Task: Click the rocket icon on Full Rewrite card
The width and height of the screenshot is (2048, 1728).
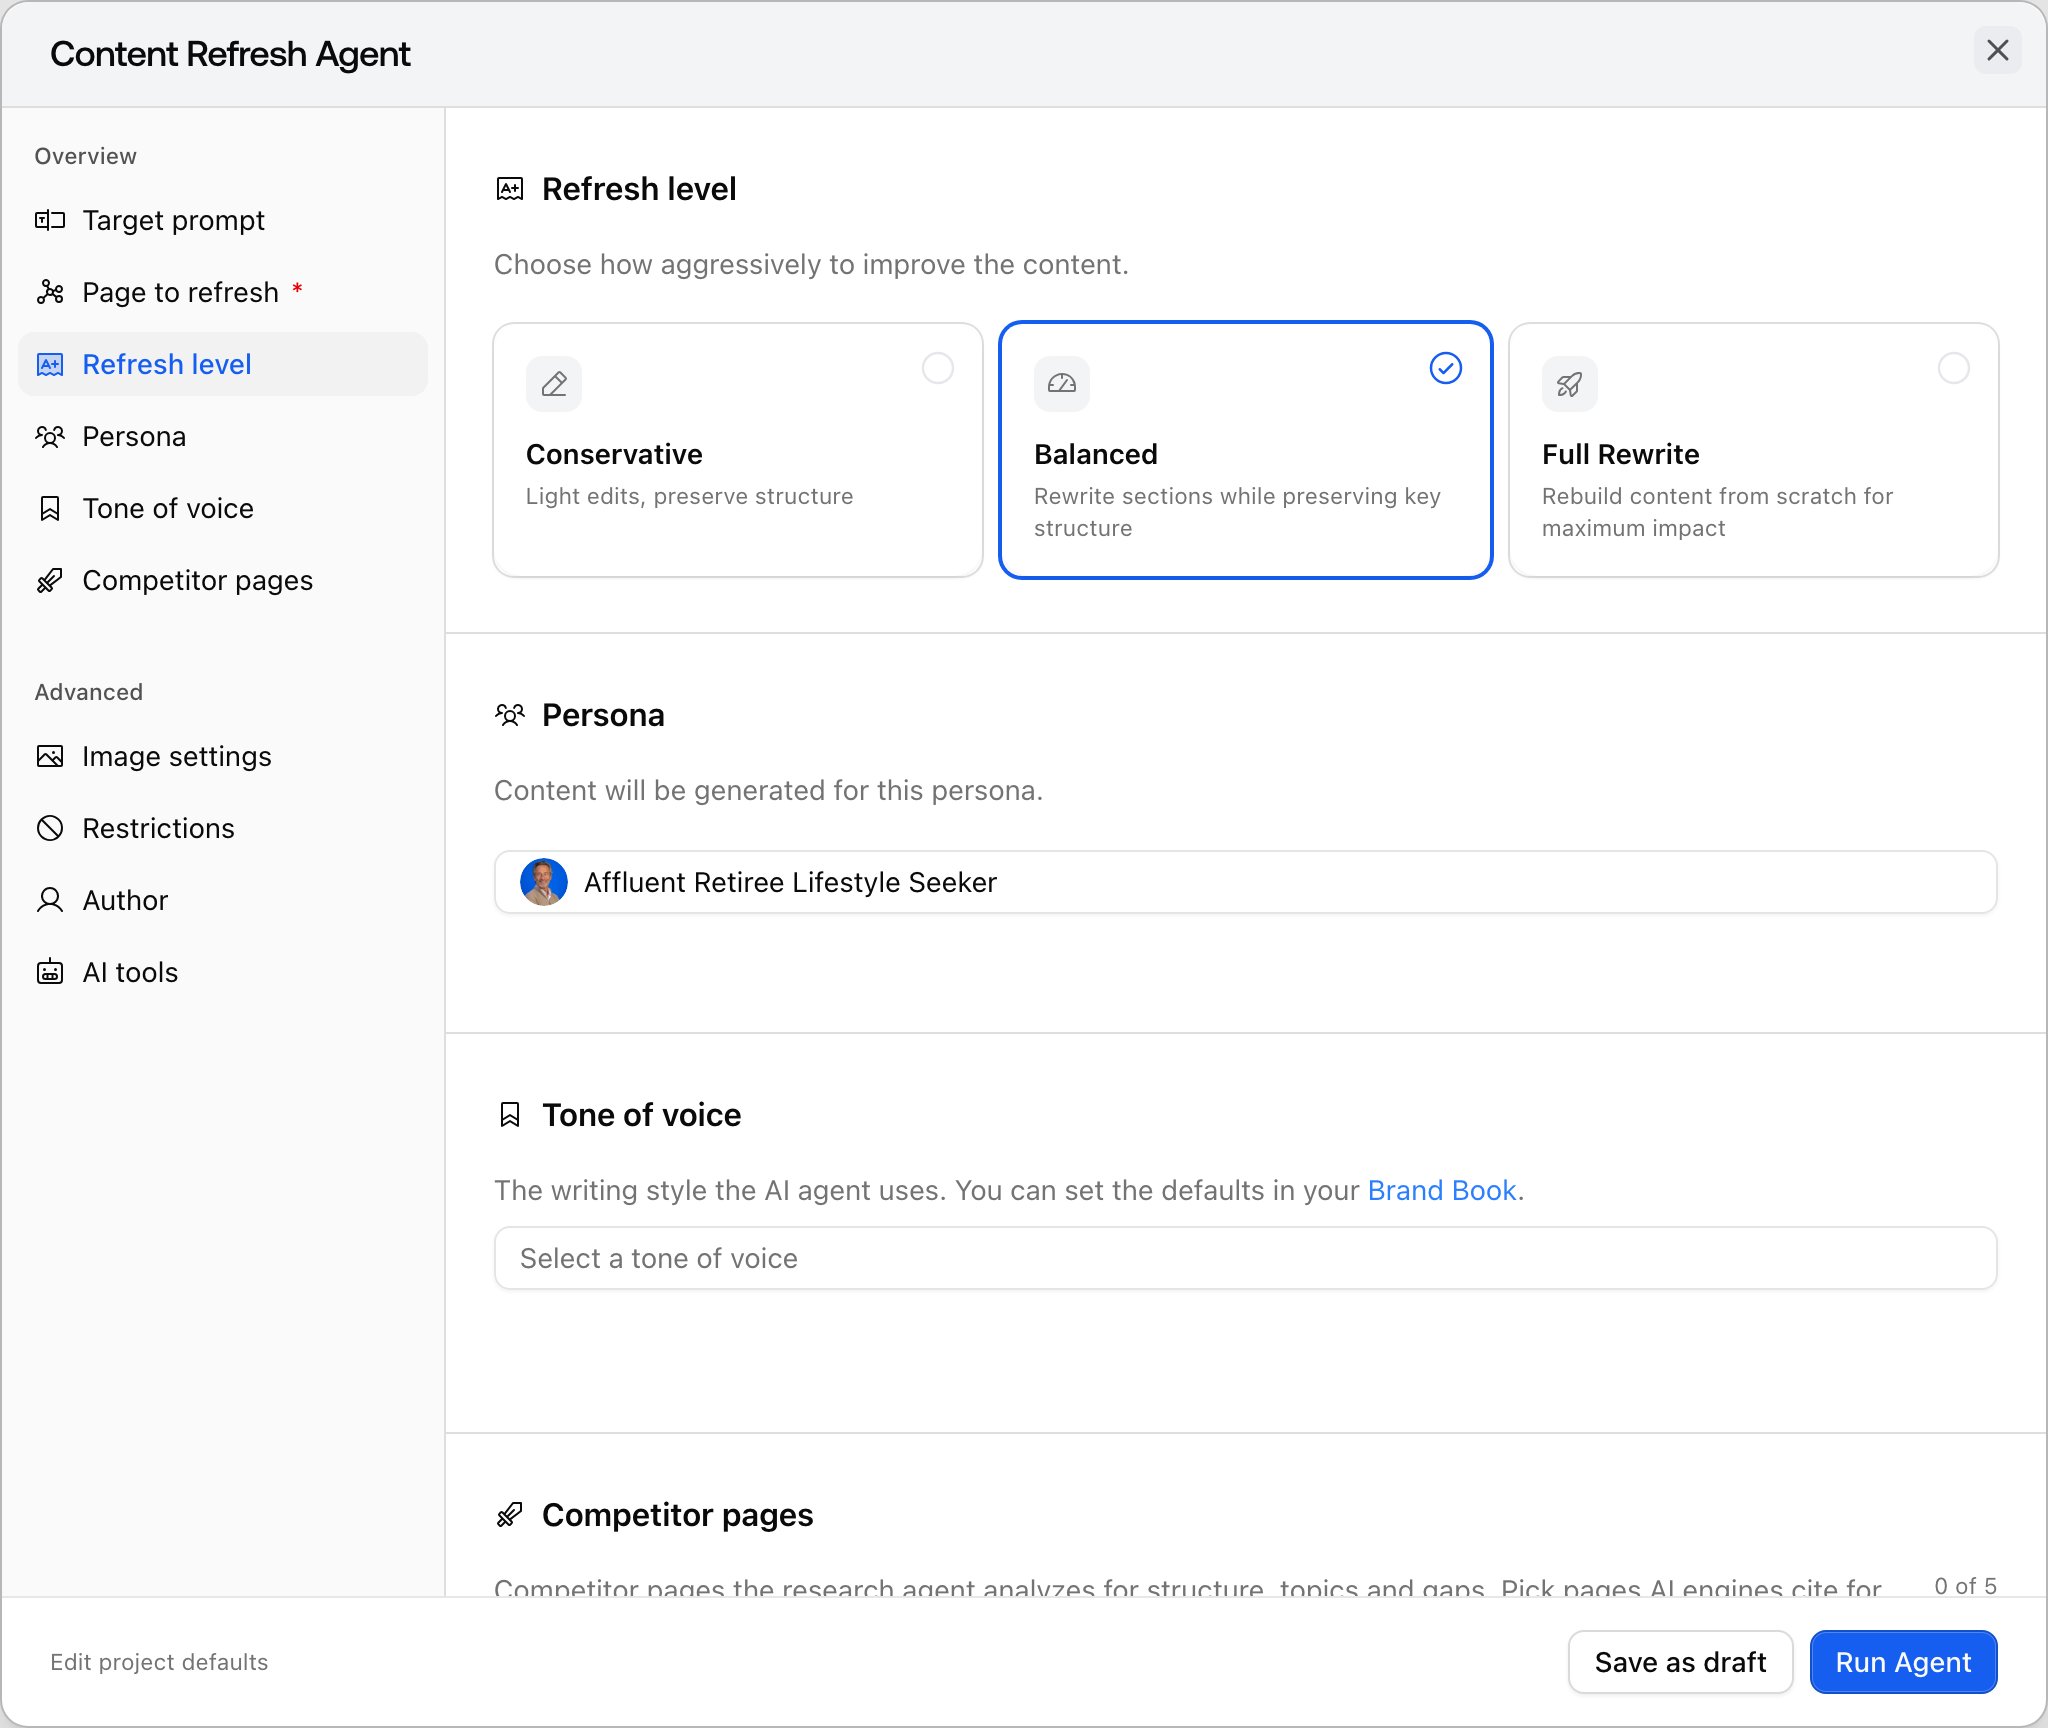Action: point(1570,384)
